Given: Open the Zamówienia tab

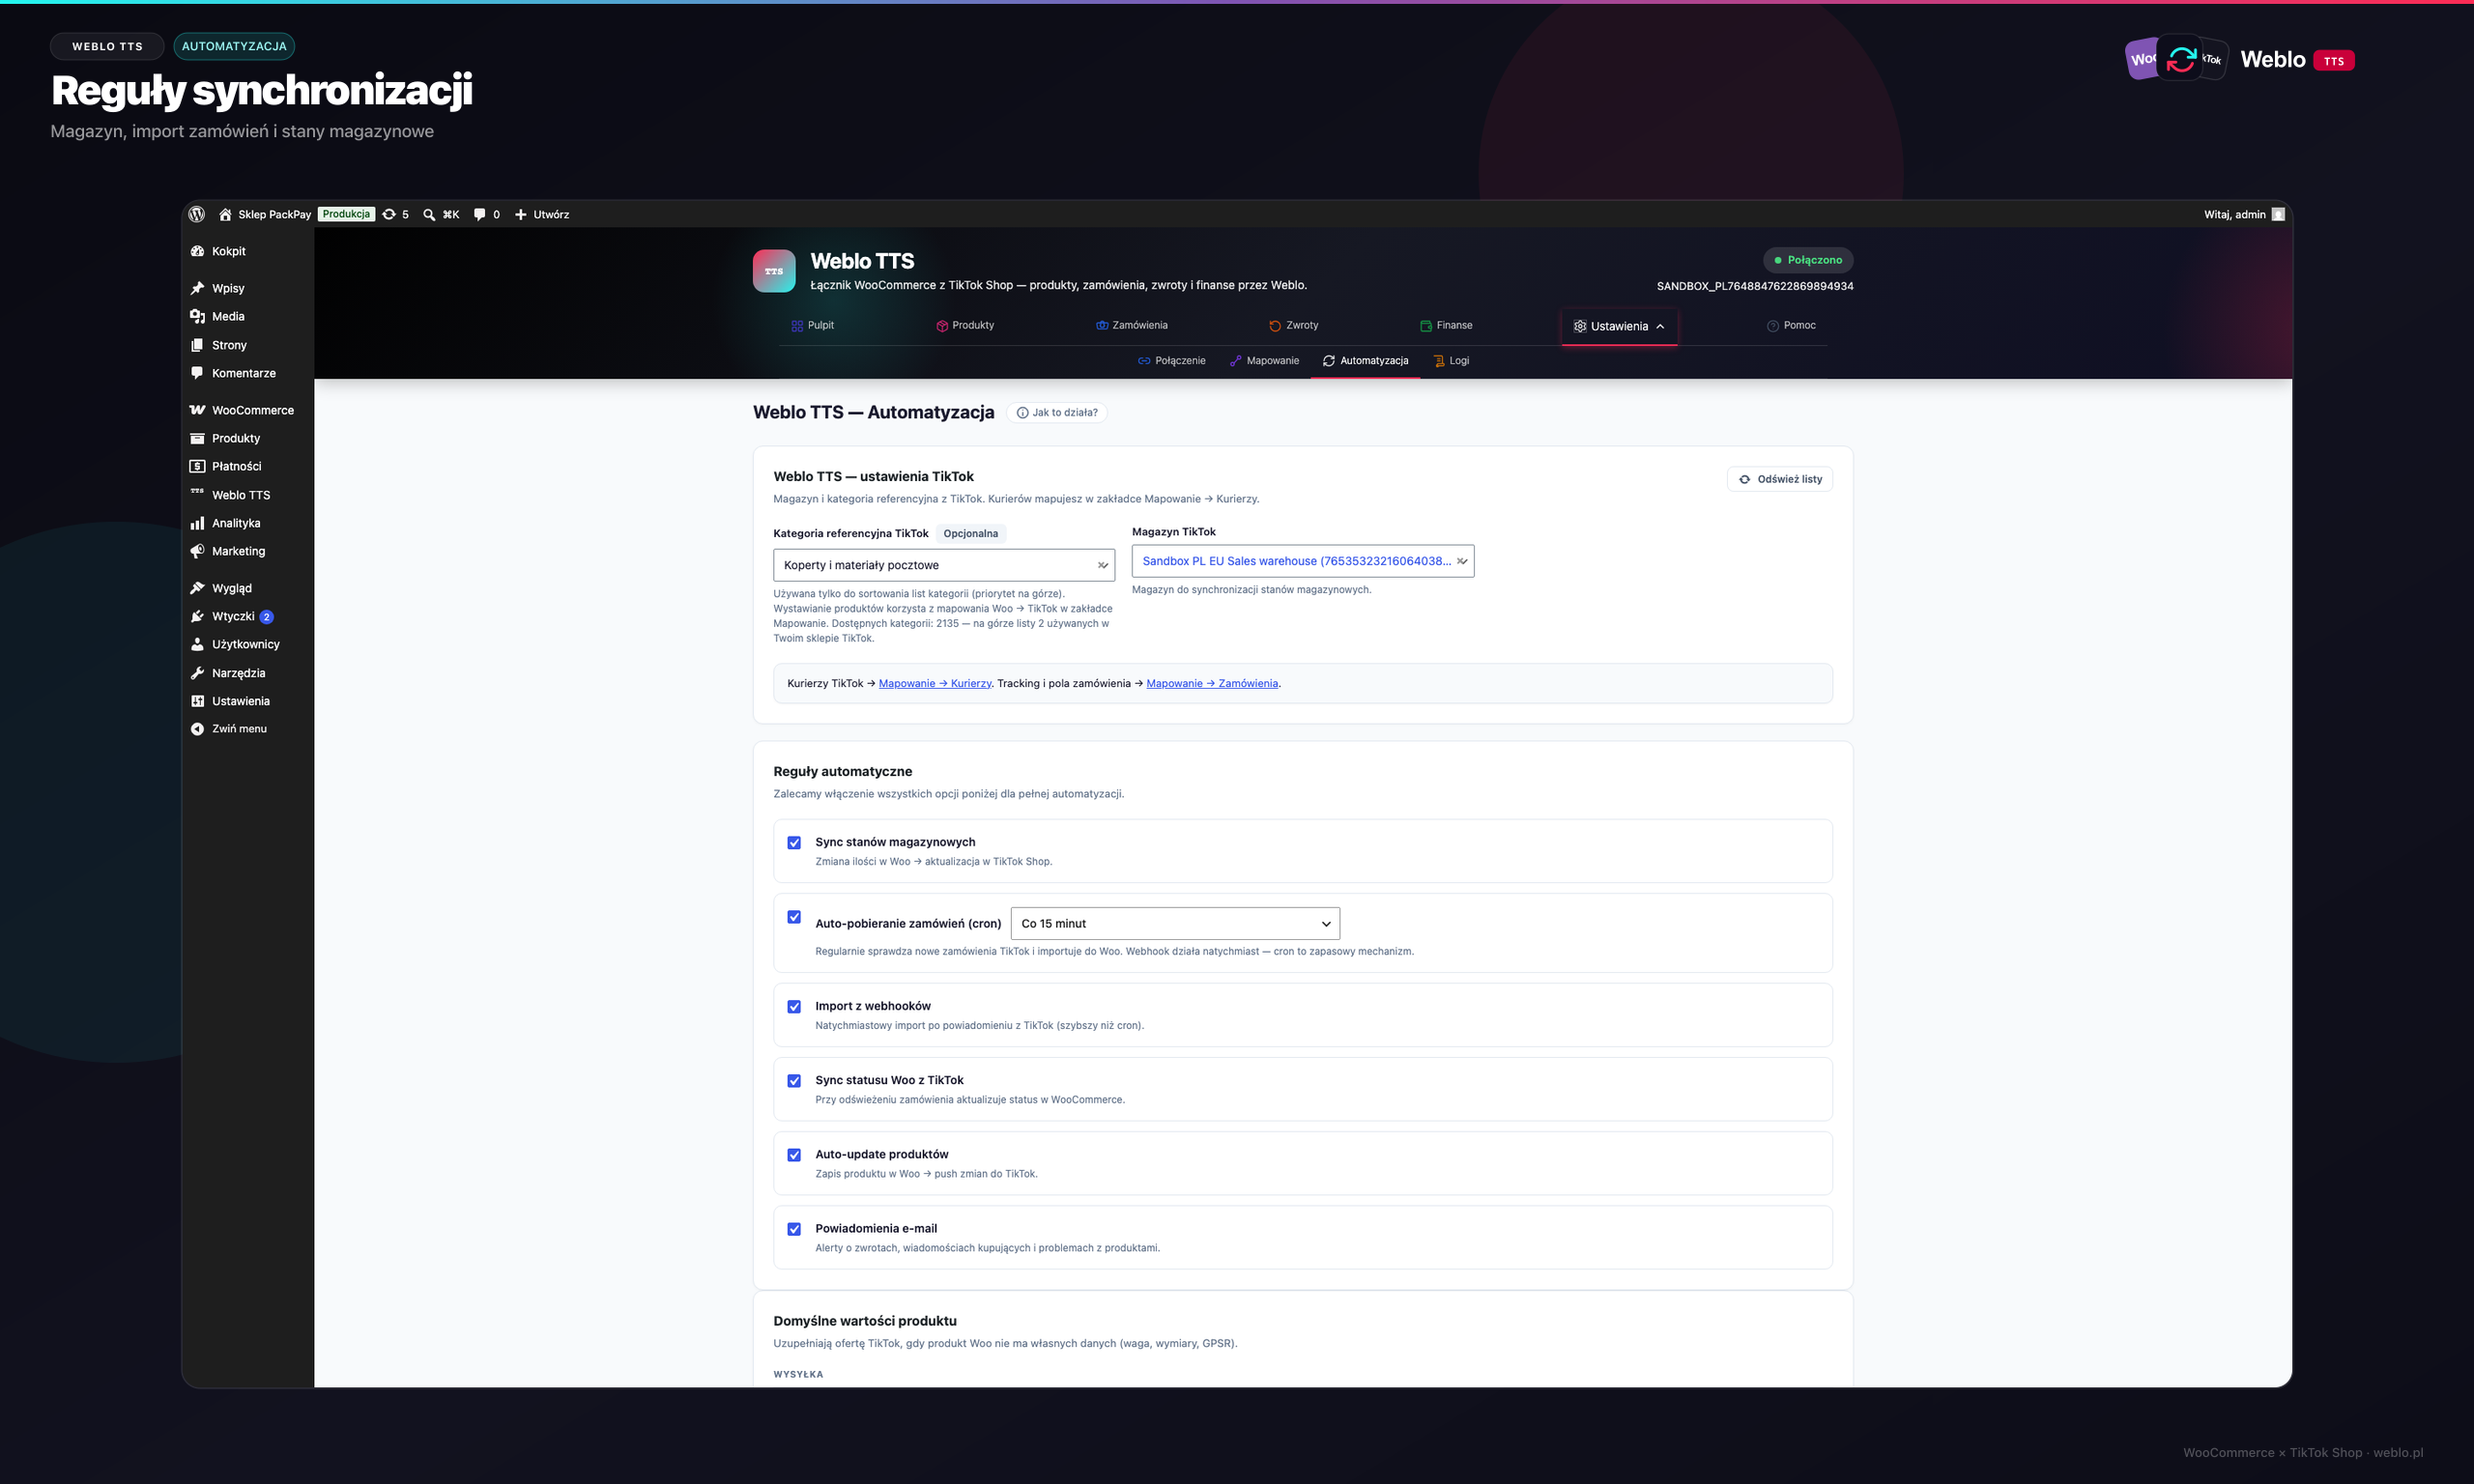Looking at the screenshot, I should click(x=1132, y=325).
